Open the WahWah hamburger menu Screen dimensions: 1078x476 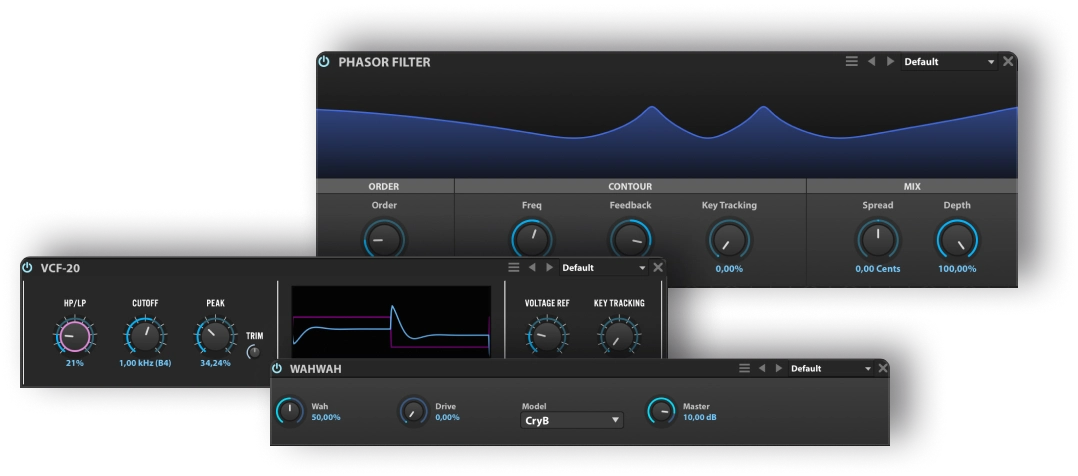coord(744,368)
